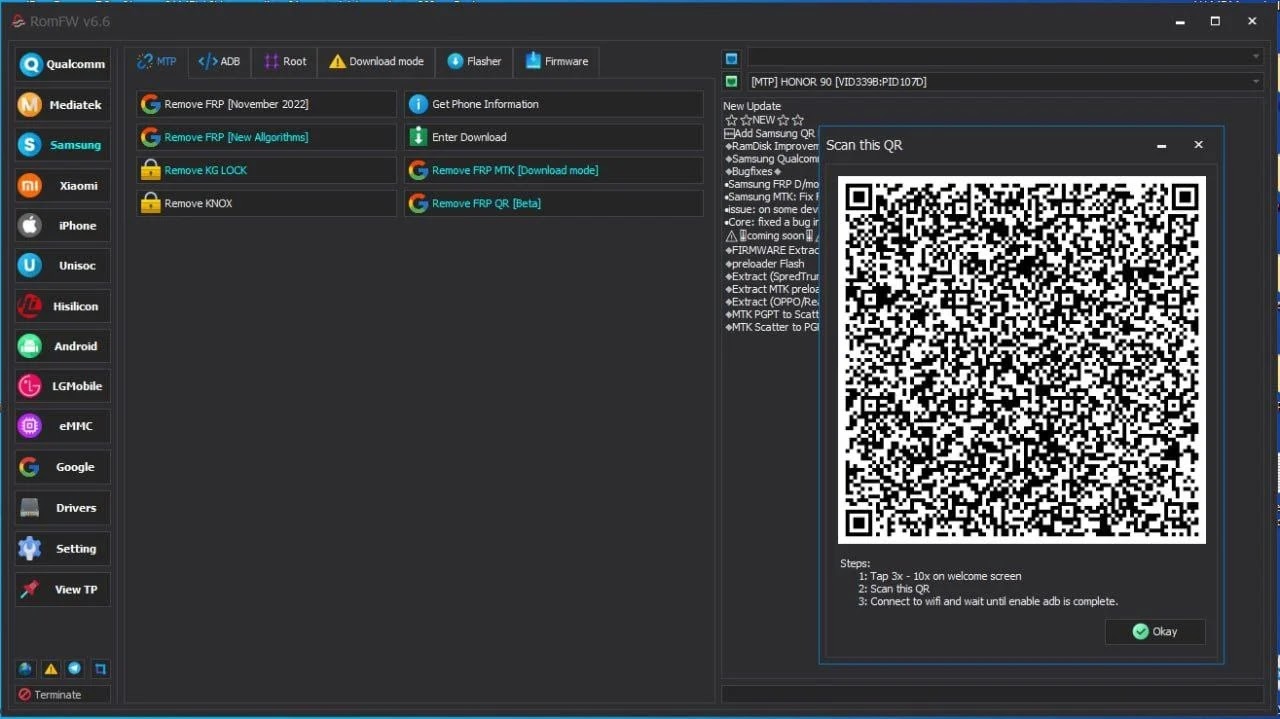The width and height of the screenshot is (1280, 719).
Task: Switch to the ADB tab
Action: [x=220, y=61]
